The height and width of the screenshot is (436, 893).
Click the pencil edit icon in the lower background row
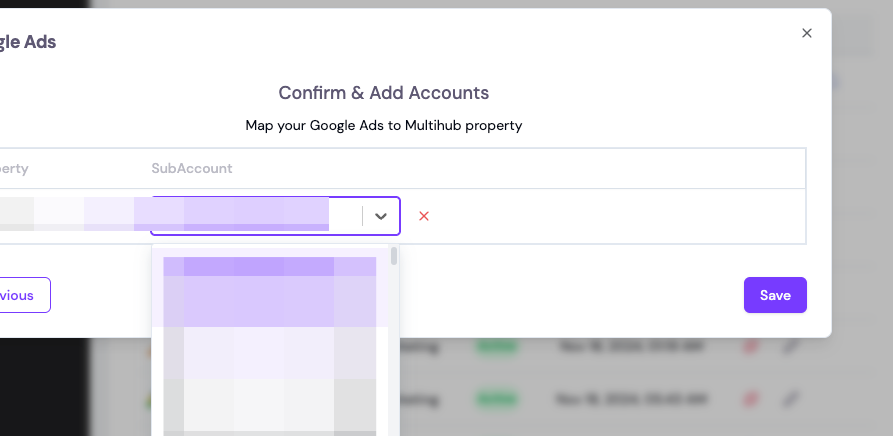tap(791, 400)
